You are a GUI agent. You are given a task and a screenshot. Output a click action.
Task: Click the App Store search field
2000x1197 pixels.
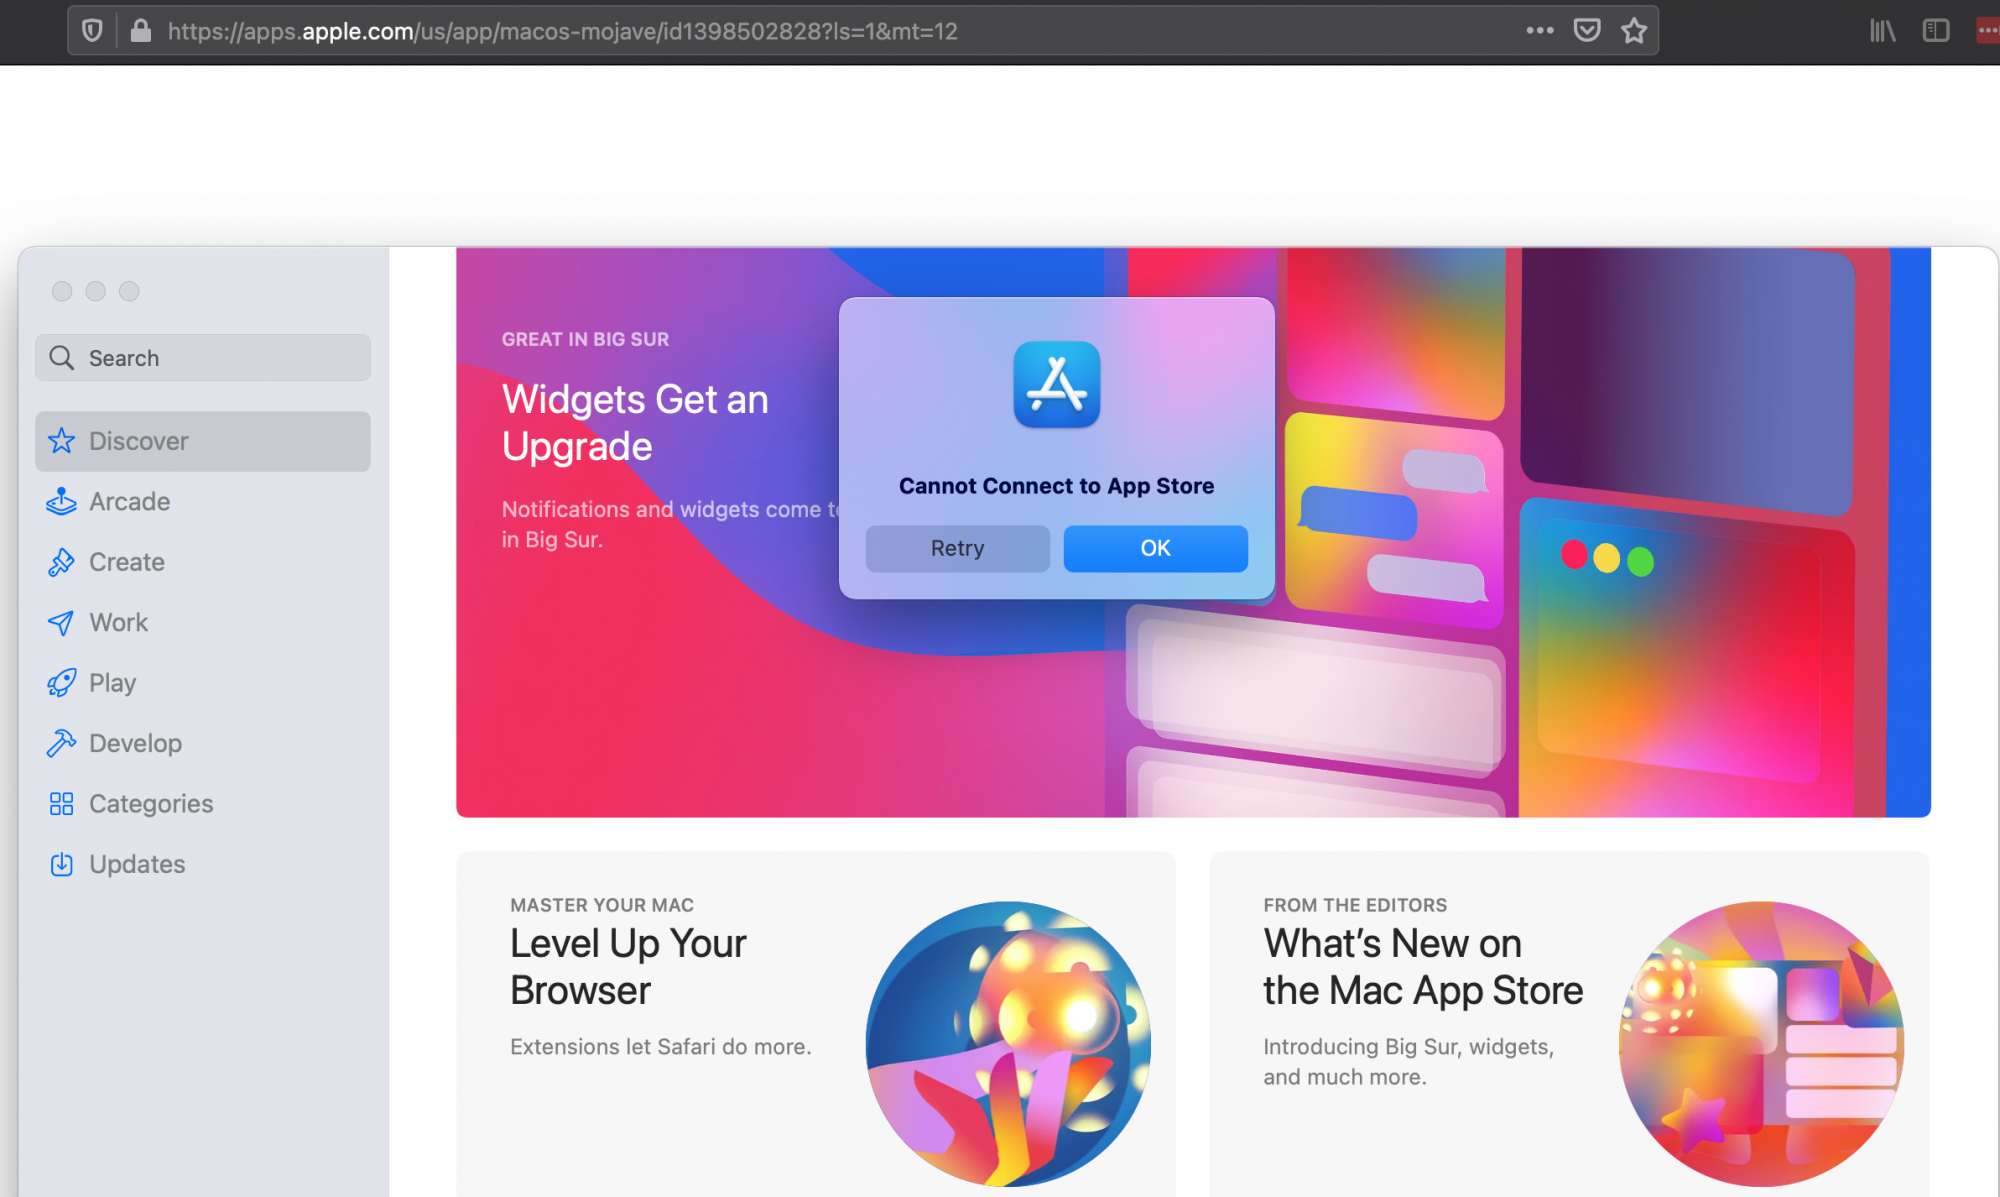point(203,358)
